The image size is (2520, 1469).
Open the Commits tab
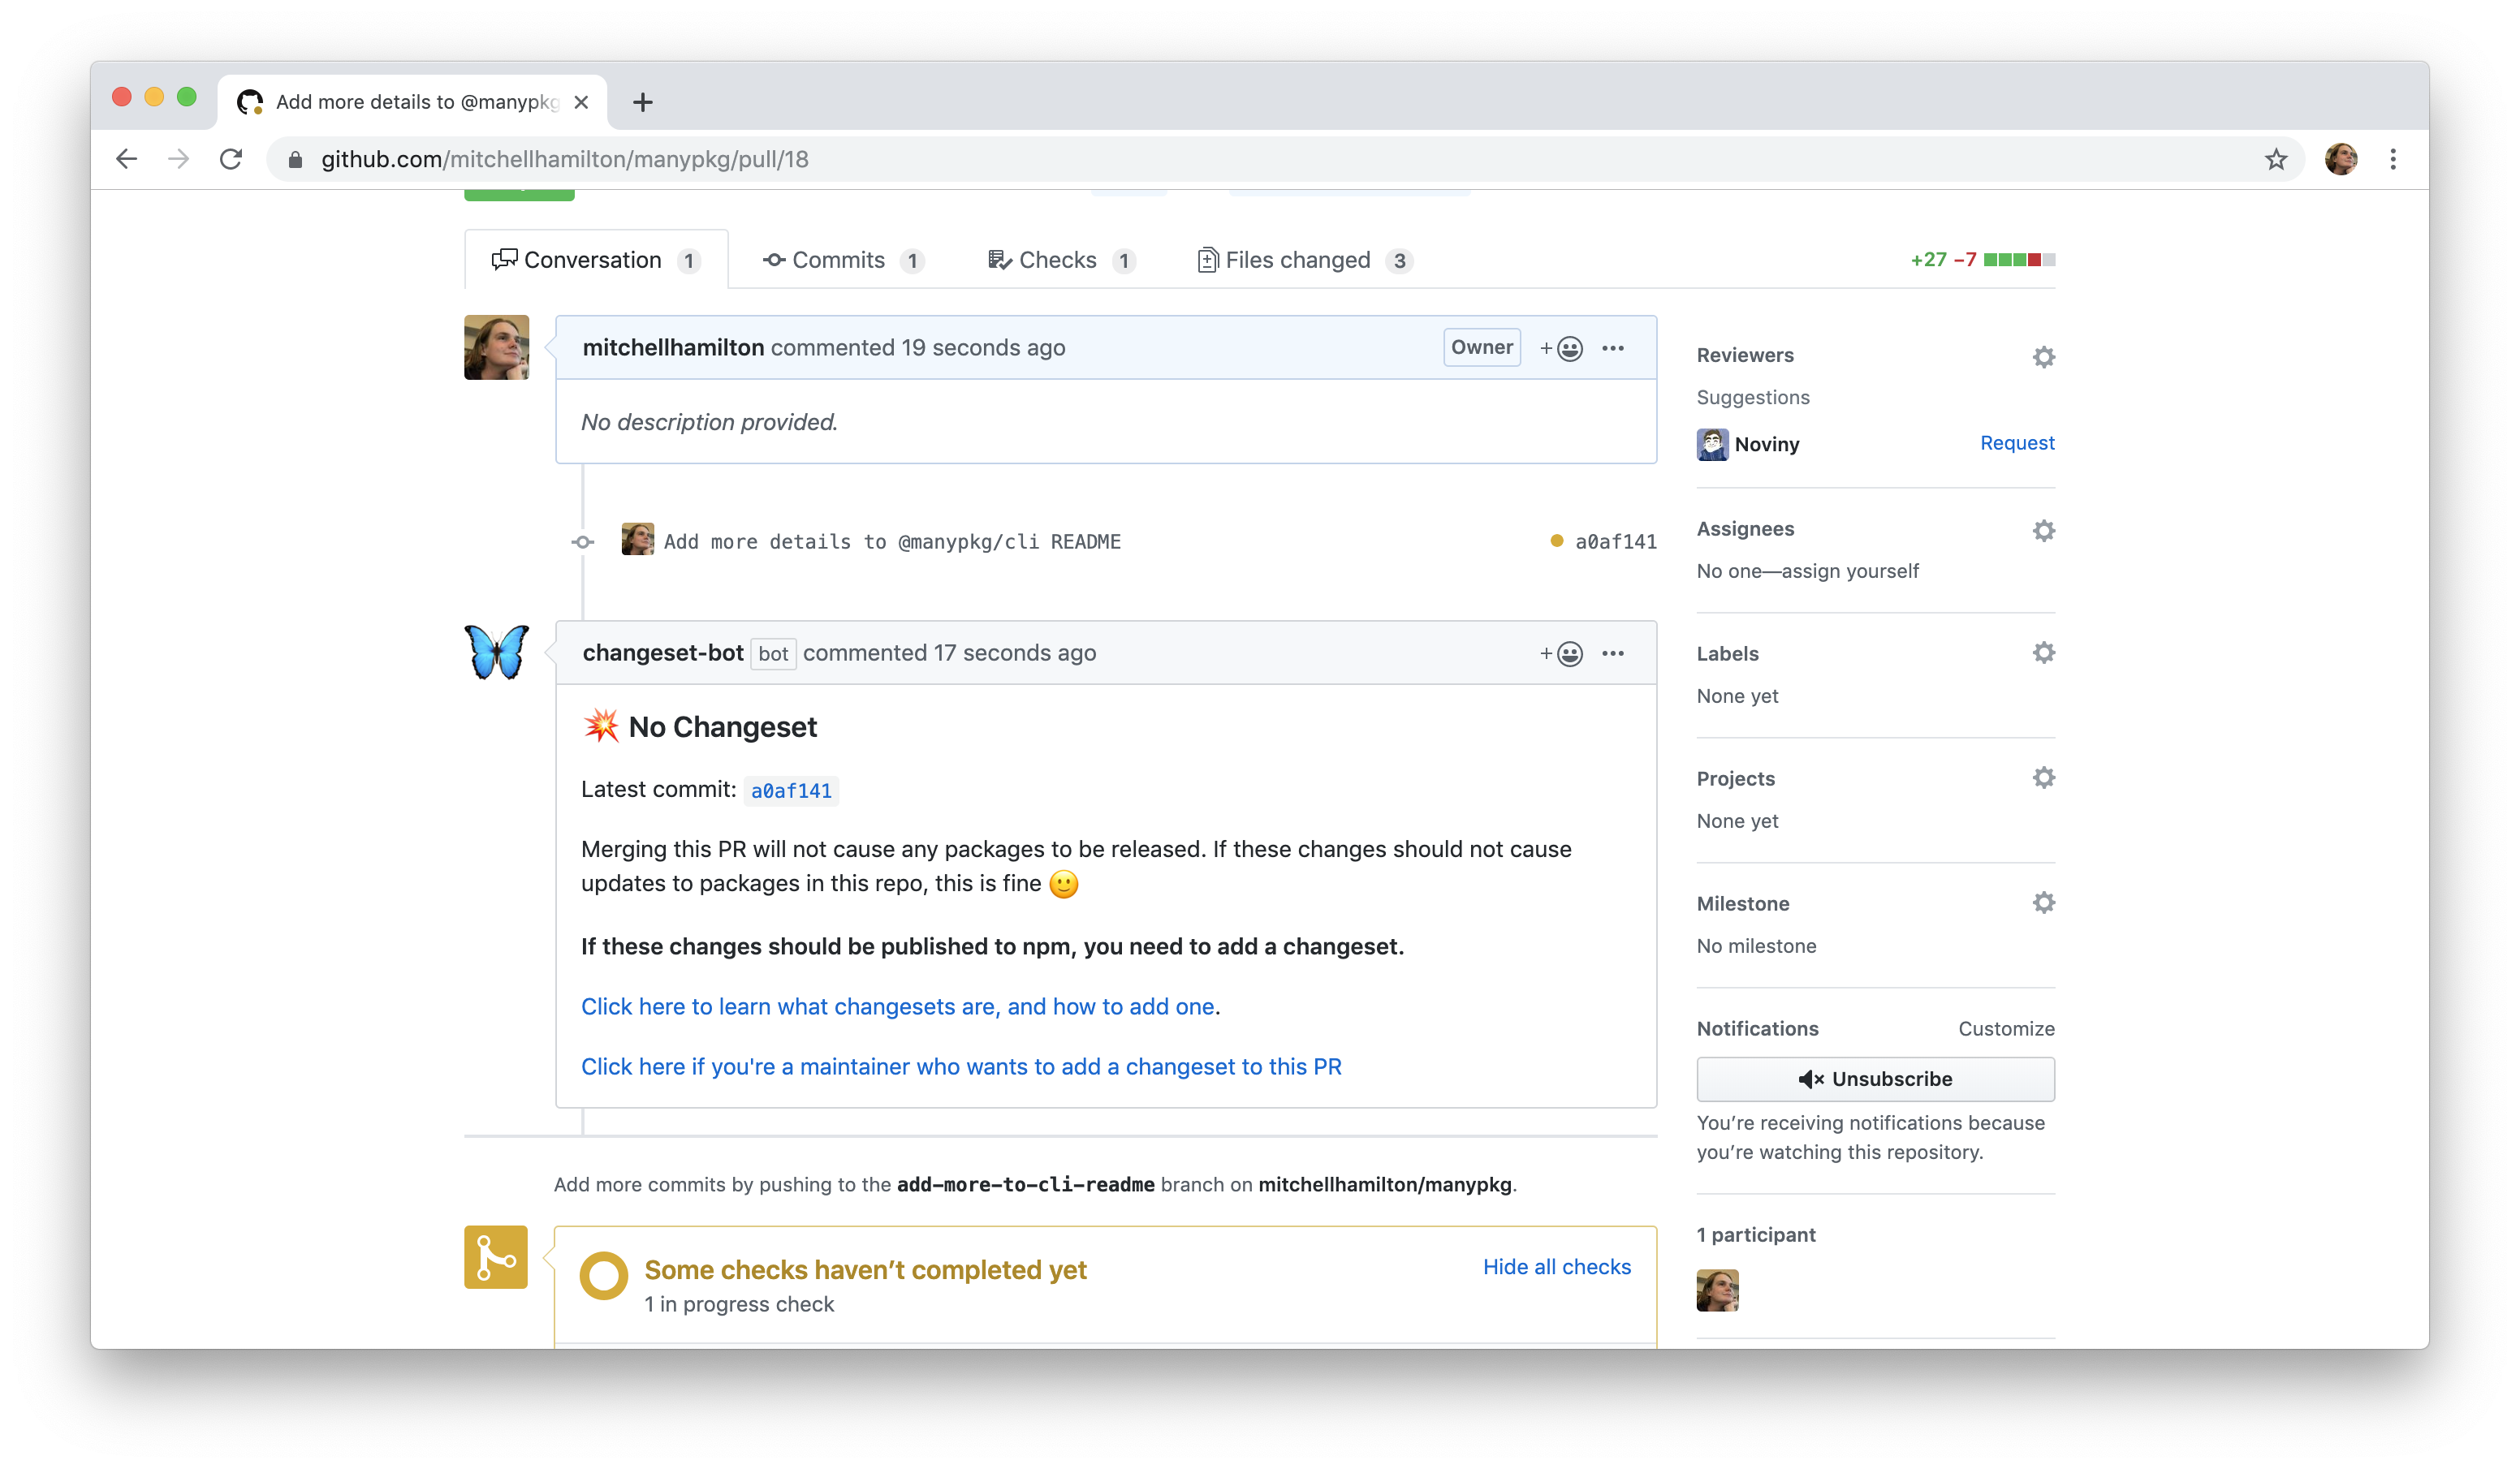point(847,259)
